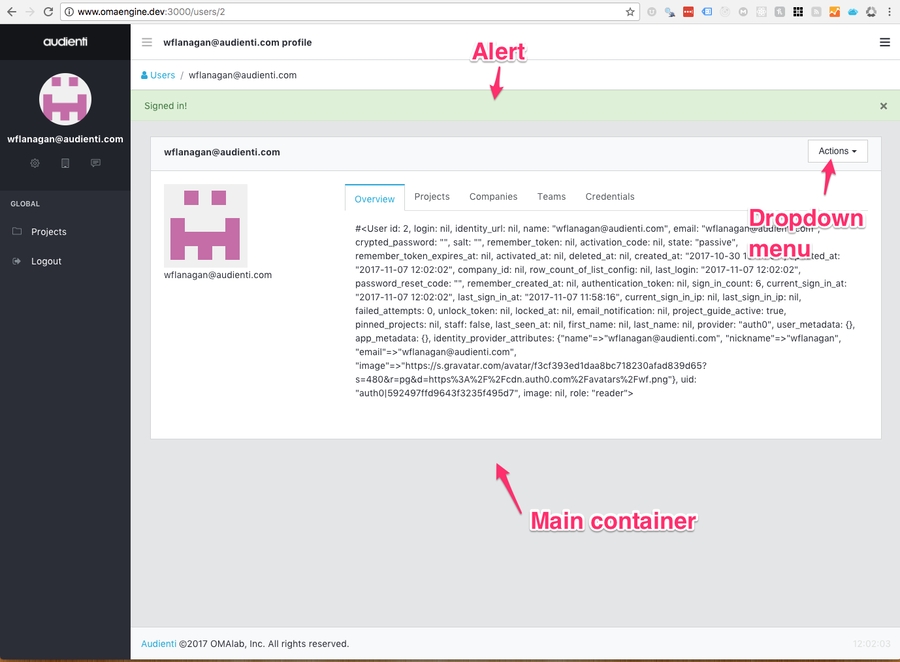Open the chat message icon in sidebar
The image size is (900, 662).
95,163
